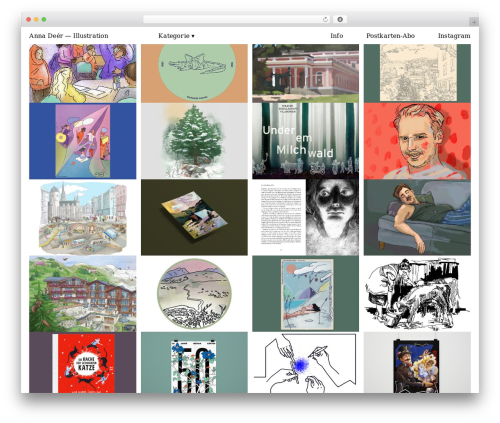Open the Anna Deér — Illustration home link

click(x=68, y=36)
